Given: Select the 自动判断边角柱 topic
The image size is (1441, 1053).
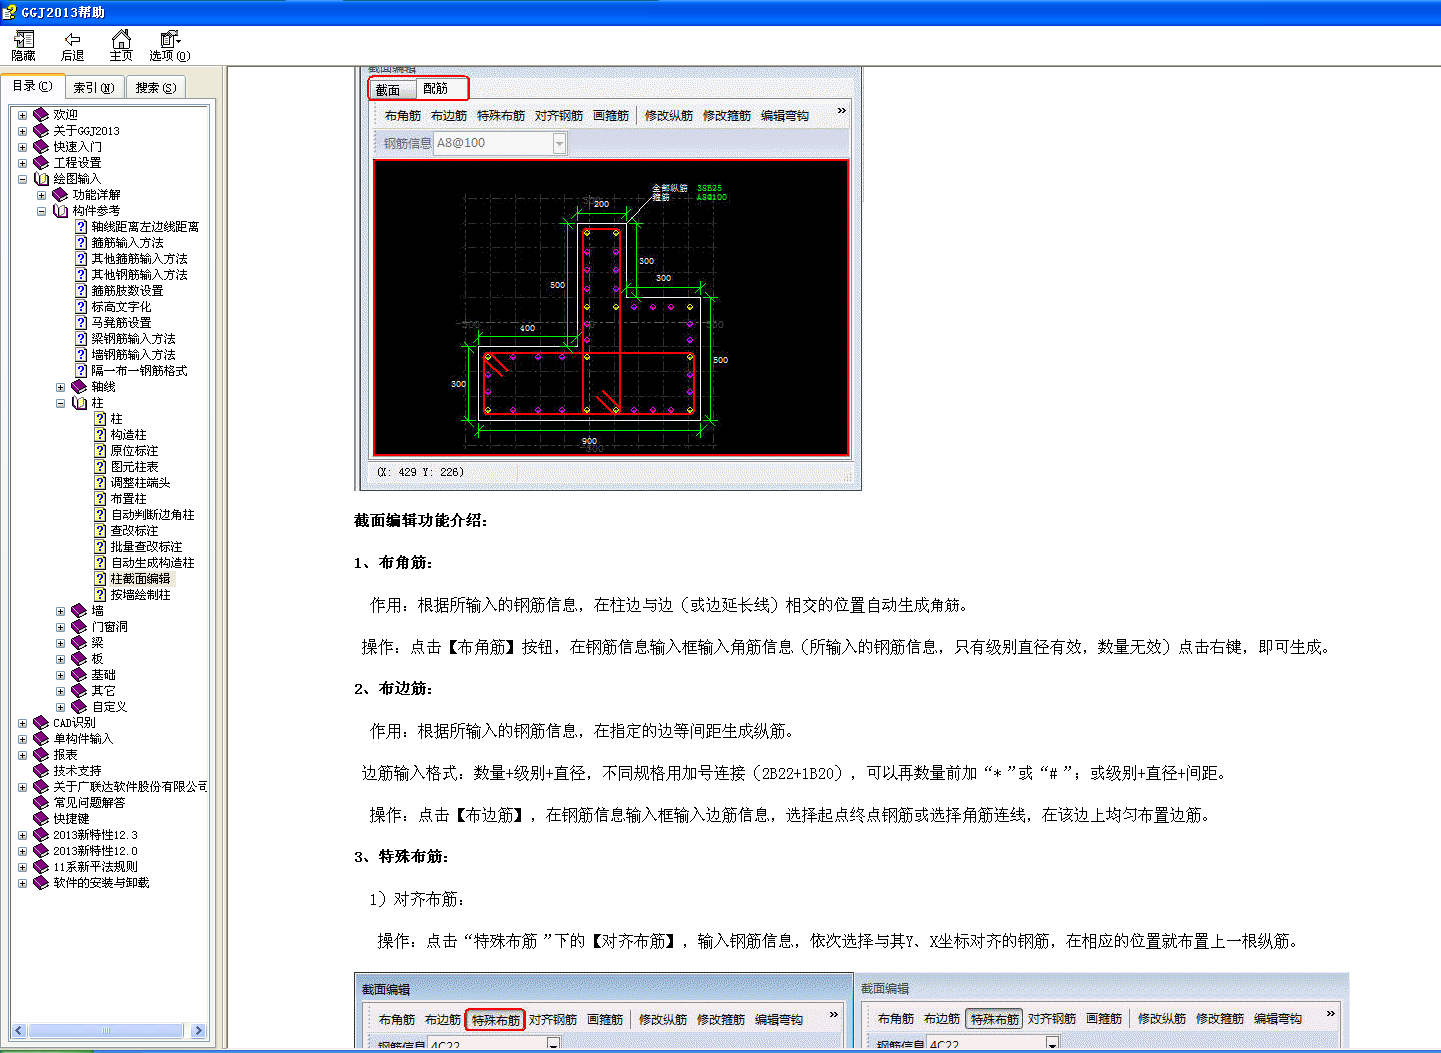Looking at the screenshot, I should [x=152, y=515].
